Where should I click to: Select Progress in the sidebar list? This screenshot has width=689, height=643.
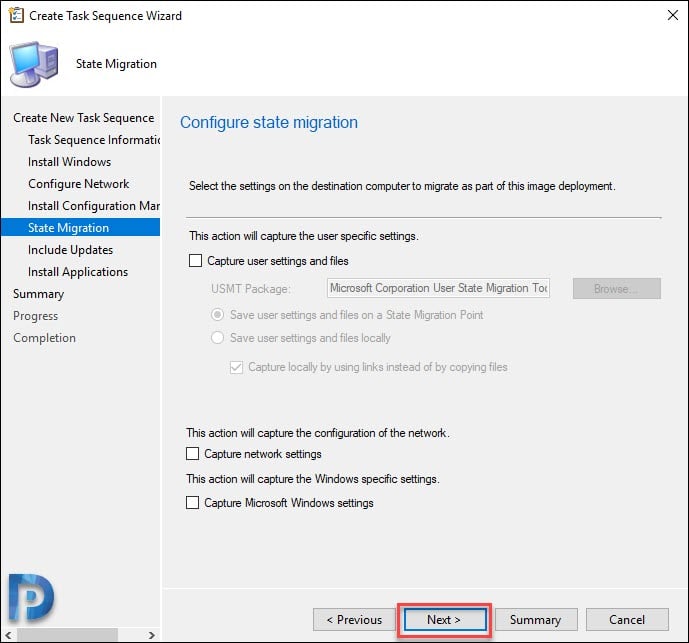click(x=36, y=316)
